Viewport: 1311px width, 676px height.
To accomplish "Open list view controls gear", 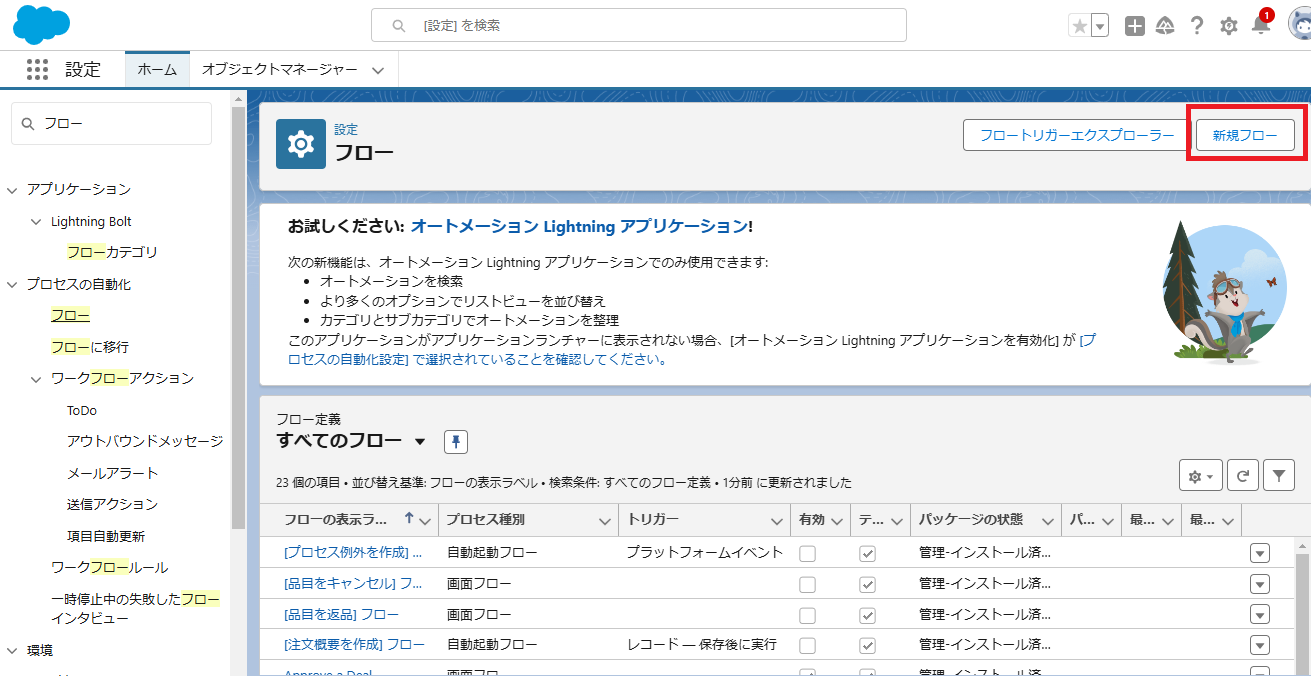I will tap(1201, 477).
